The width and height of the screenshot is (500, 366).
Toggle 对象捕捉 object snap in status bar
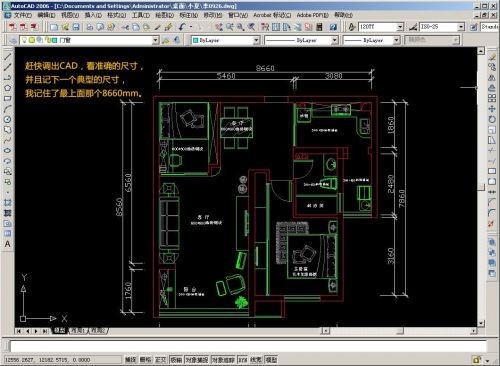tap(196, 360)
